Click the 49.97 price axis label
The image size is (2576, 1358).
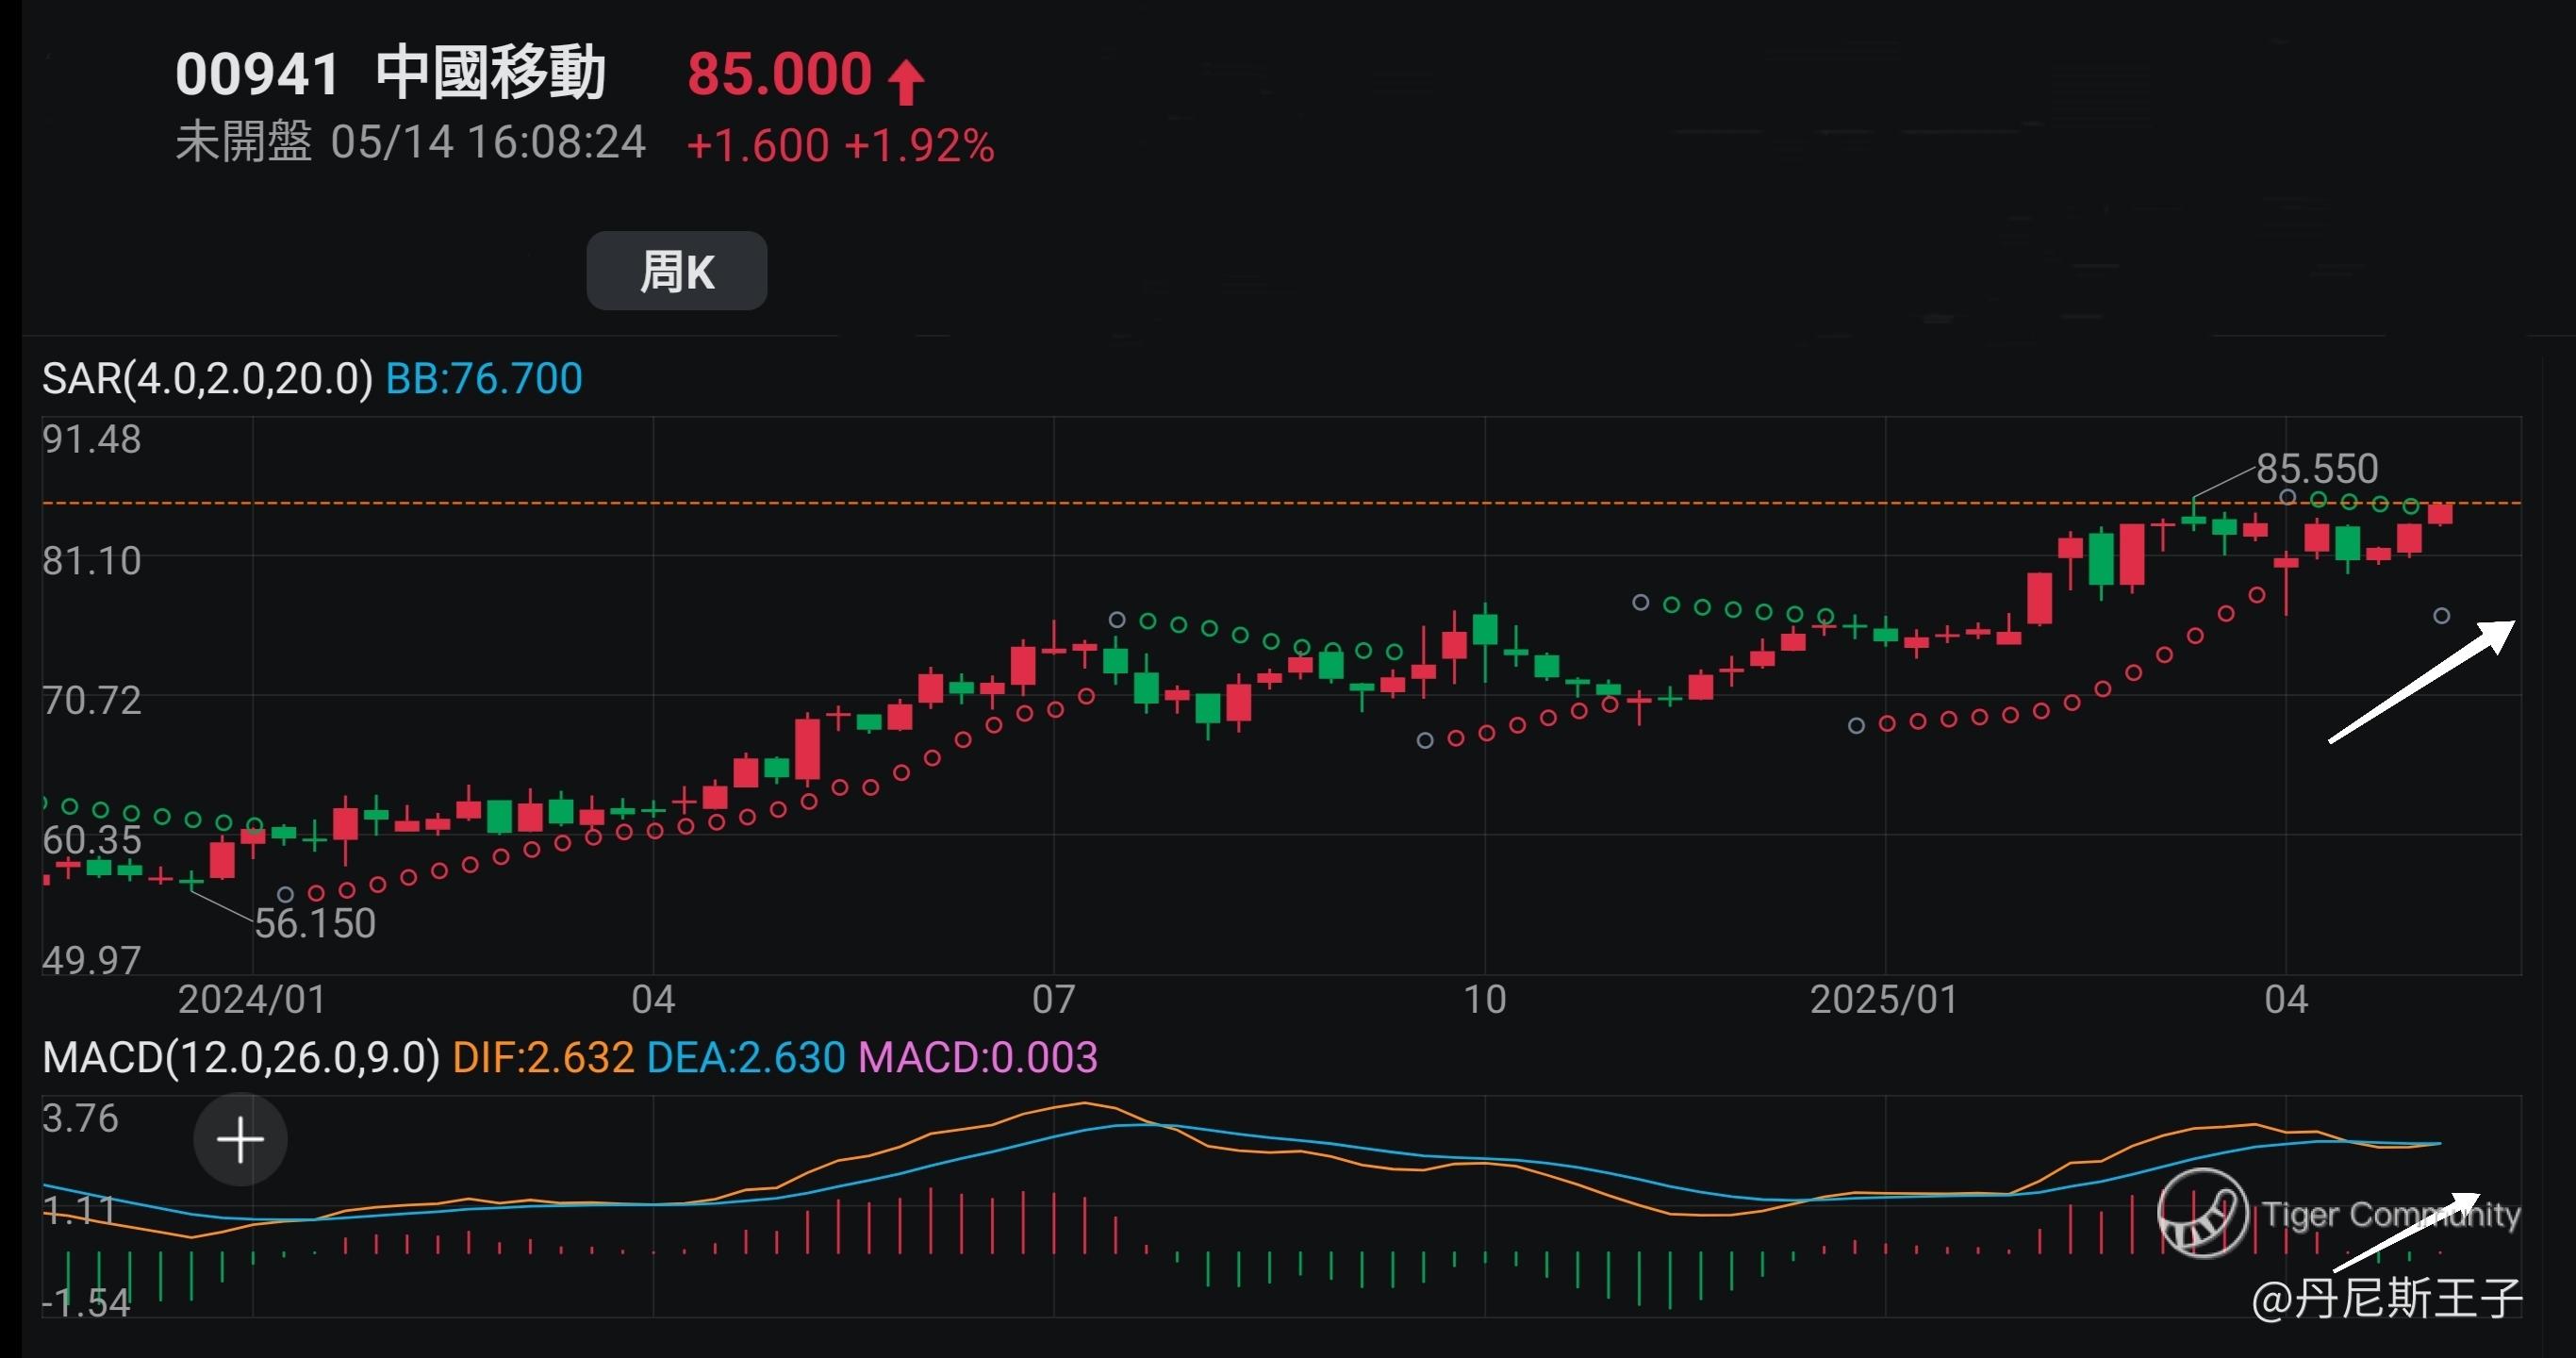coord(92,960)
